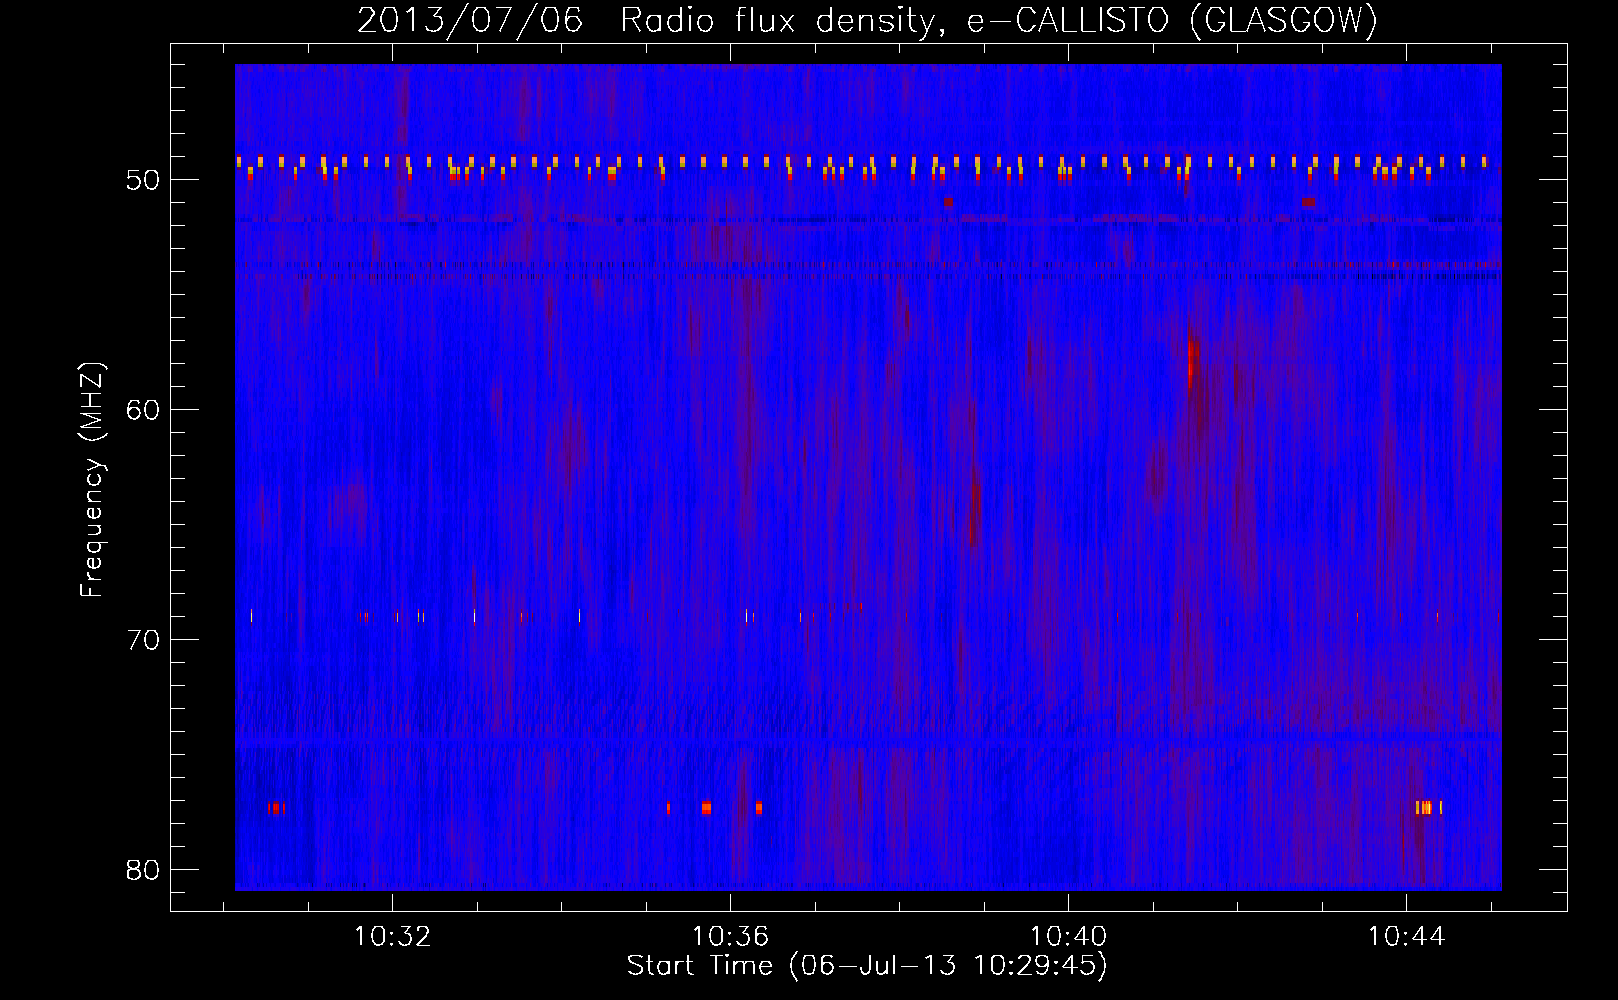Viewport: 1618px width, 1000px height.
Task: Click the date "2013/07/06" in the title
Action: coord(470,20)
